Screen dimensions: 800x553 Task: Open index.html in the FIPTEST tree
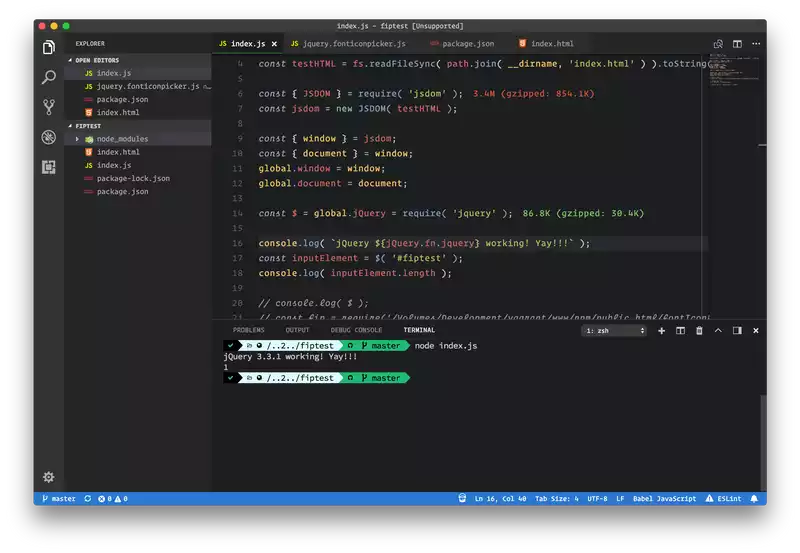tap(138, 152)
